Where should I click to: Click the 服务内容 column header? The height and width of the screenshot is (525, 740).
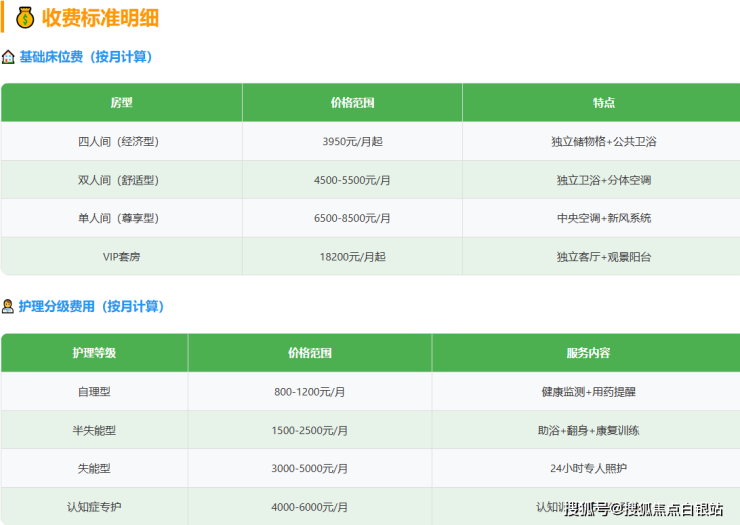(x=588, y=353)
